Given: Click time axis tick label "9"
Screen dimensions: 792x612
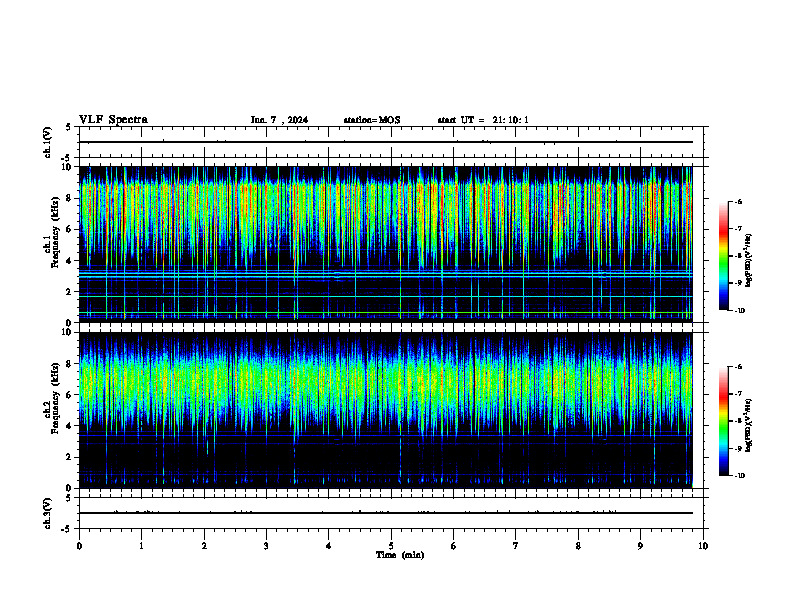Looking at the screenshot, I should click(x=640, y=546).
